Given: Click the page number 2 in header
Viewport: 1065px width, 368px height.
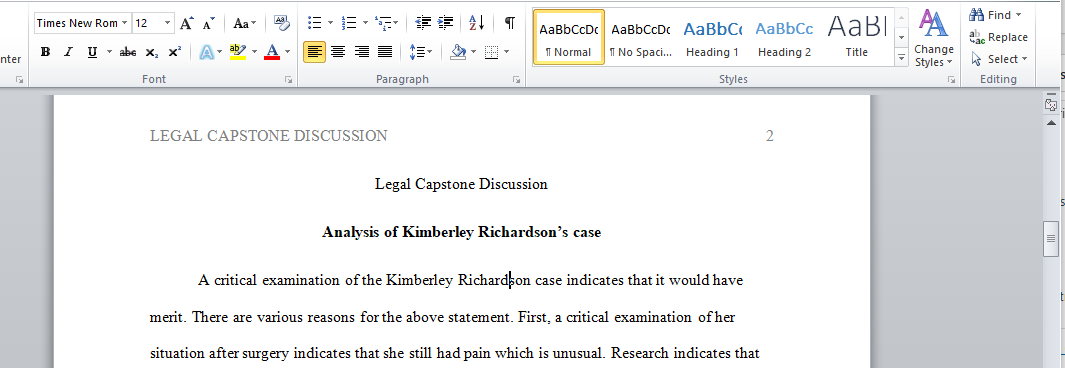Looking at the screenshot, I should point(770,136).
